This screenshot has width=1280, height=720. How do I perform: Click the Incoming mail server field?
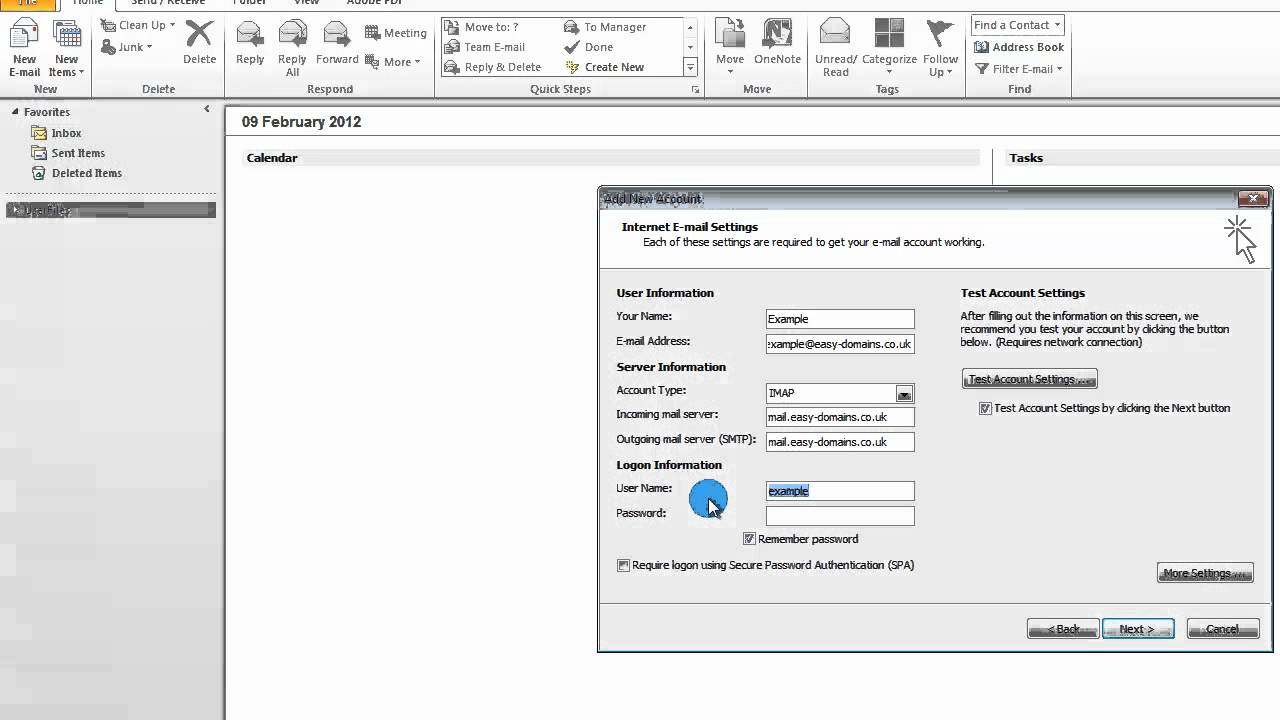pyautogui.click(x=840, y=417)
